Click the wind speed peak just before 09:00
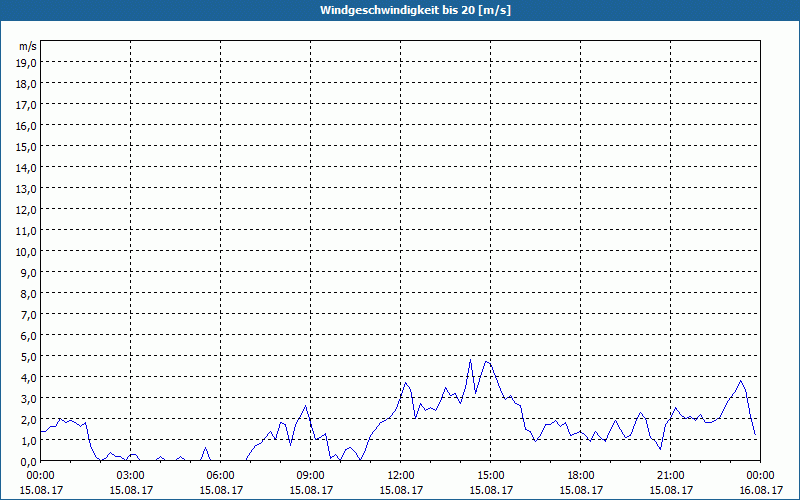This screenshot has height=500, width=800. 305,406
